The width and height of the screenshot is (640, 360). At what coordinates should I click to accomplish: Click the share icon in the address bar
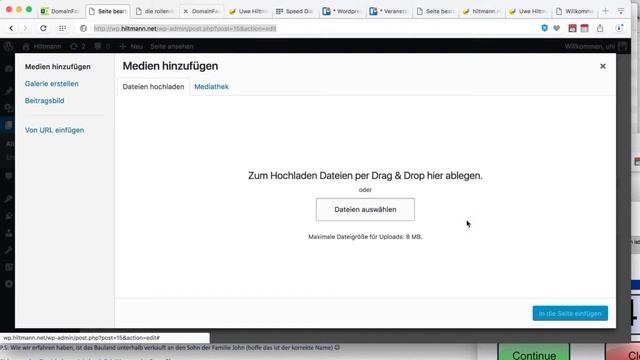[x=600, y=28]
